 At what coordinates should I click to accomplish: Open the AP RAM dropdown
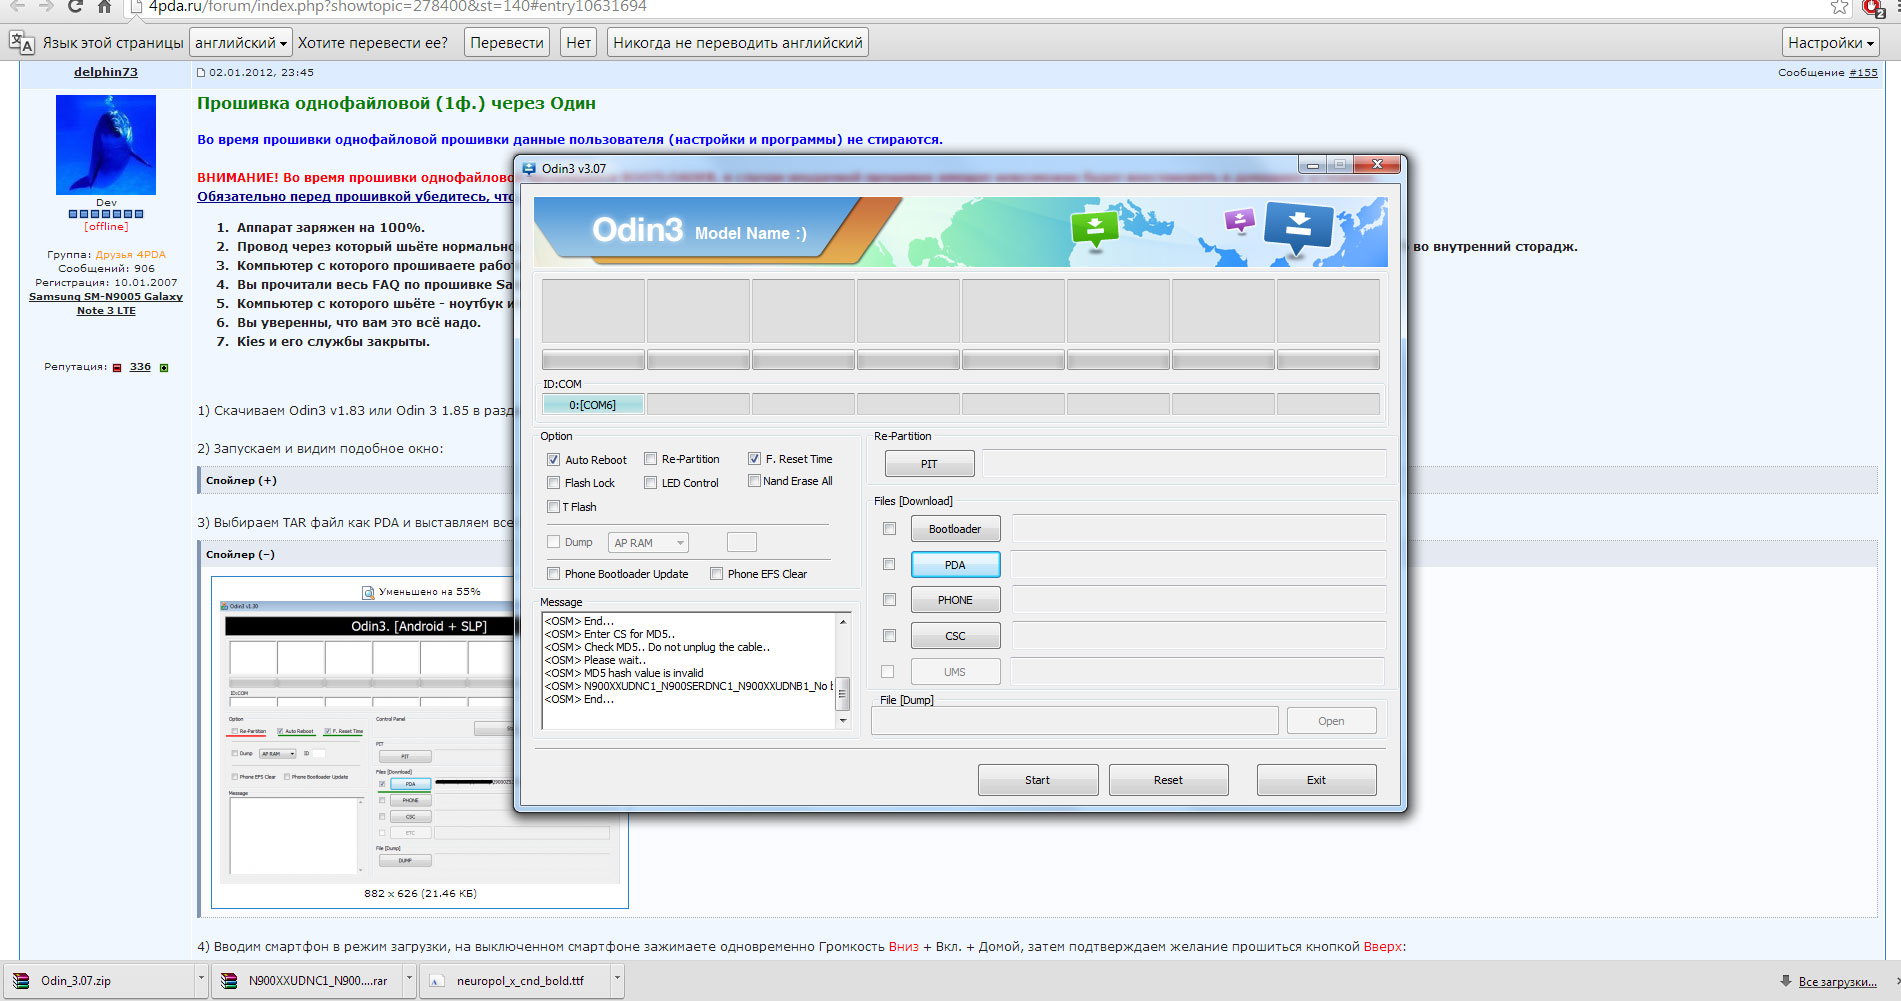tap(648, 543)
